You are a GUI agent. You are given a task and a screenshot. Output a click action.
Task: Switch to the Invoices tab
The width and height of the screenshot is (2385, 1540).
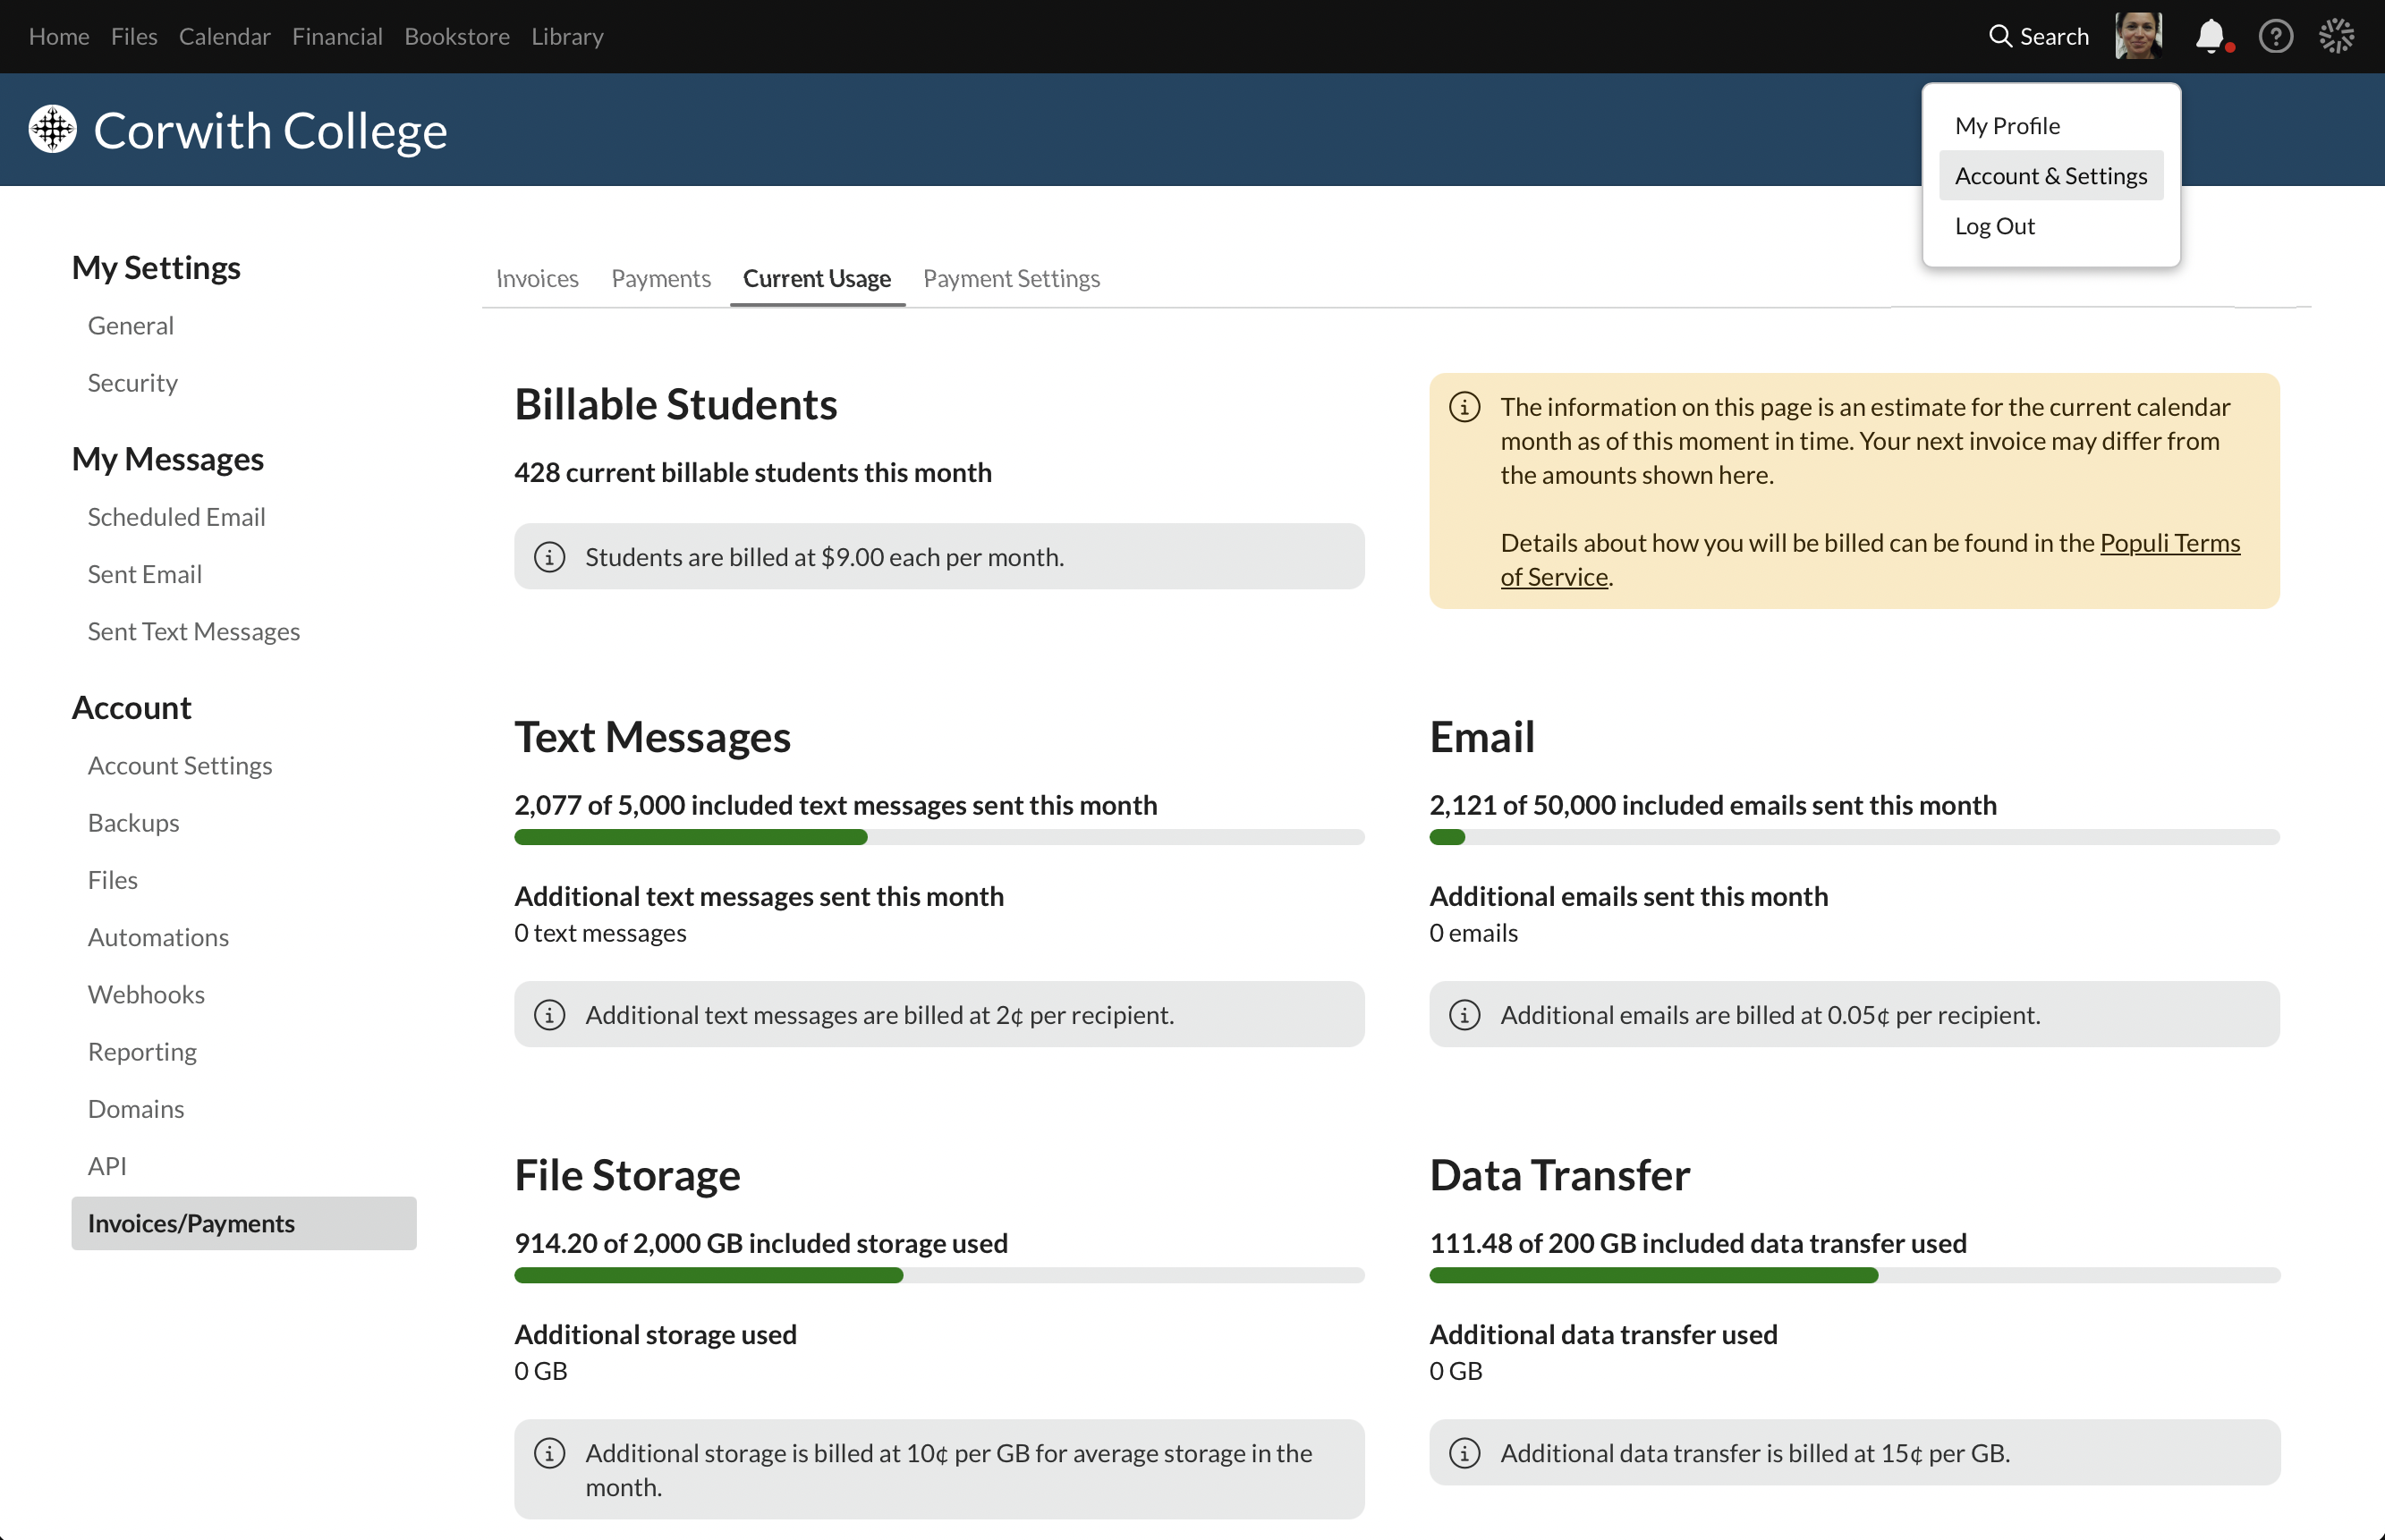point(536,279)
